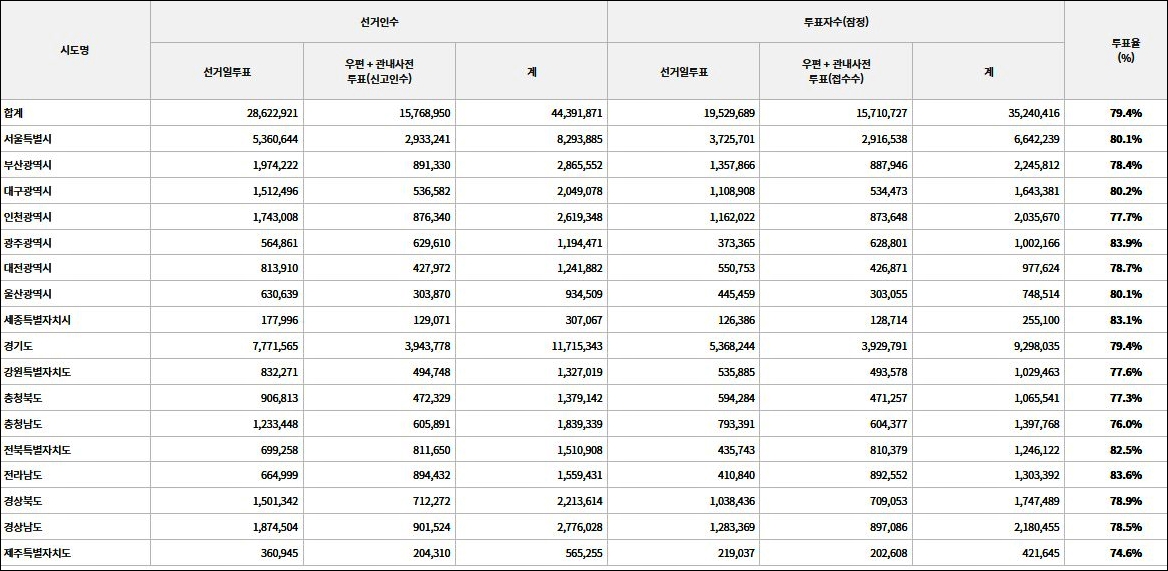This screenshot has height=571, width=1168.
Task: Click Chungnam turnout 76.0%
Action: 1126,424
